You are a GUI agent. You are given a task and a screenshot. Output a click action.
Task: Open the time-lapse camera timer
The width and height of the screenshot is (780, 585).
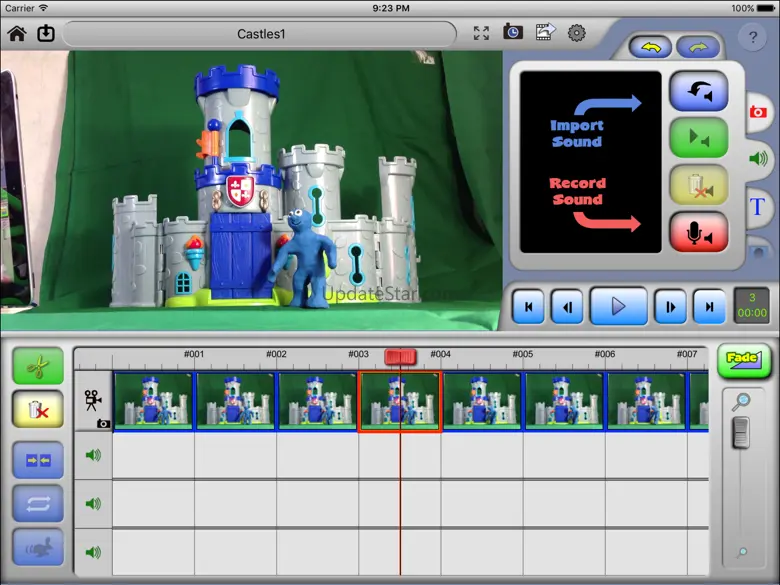(x=512, y=32)
